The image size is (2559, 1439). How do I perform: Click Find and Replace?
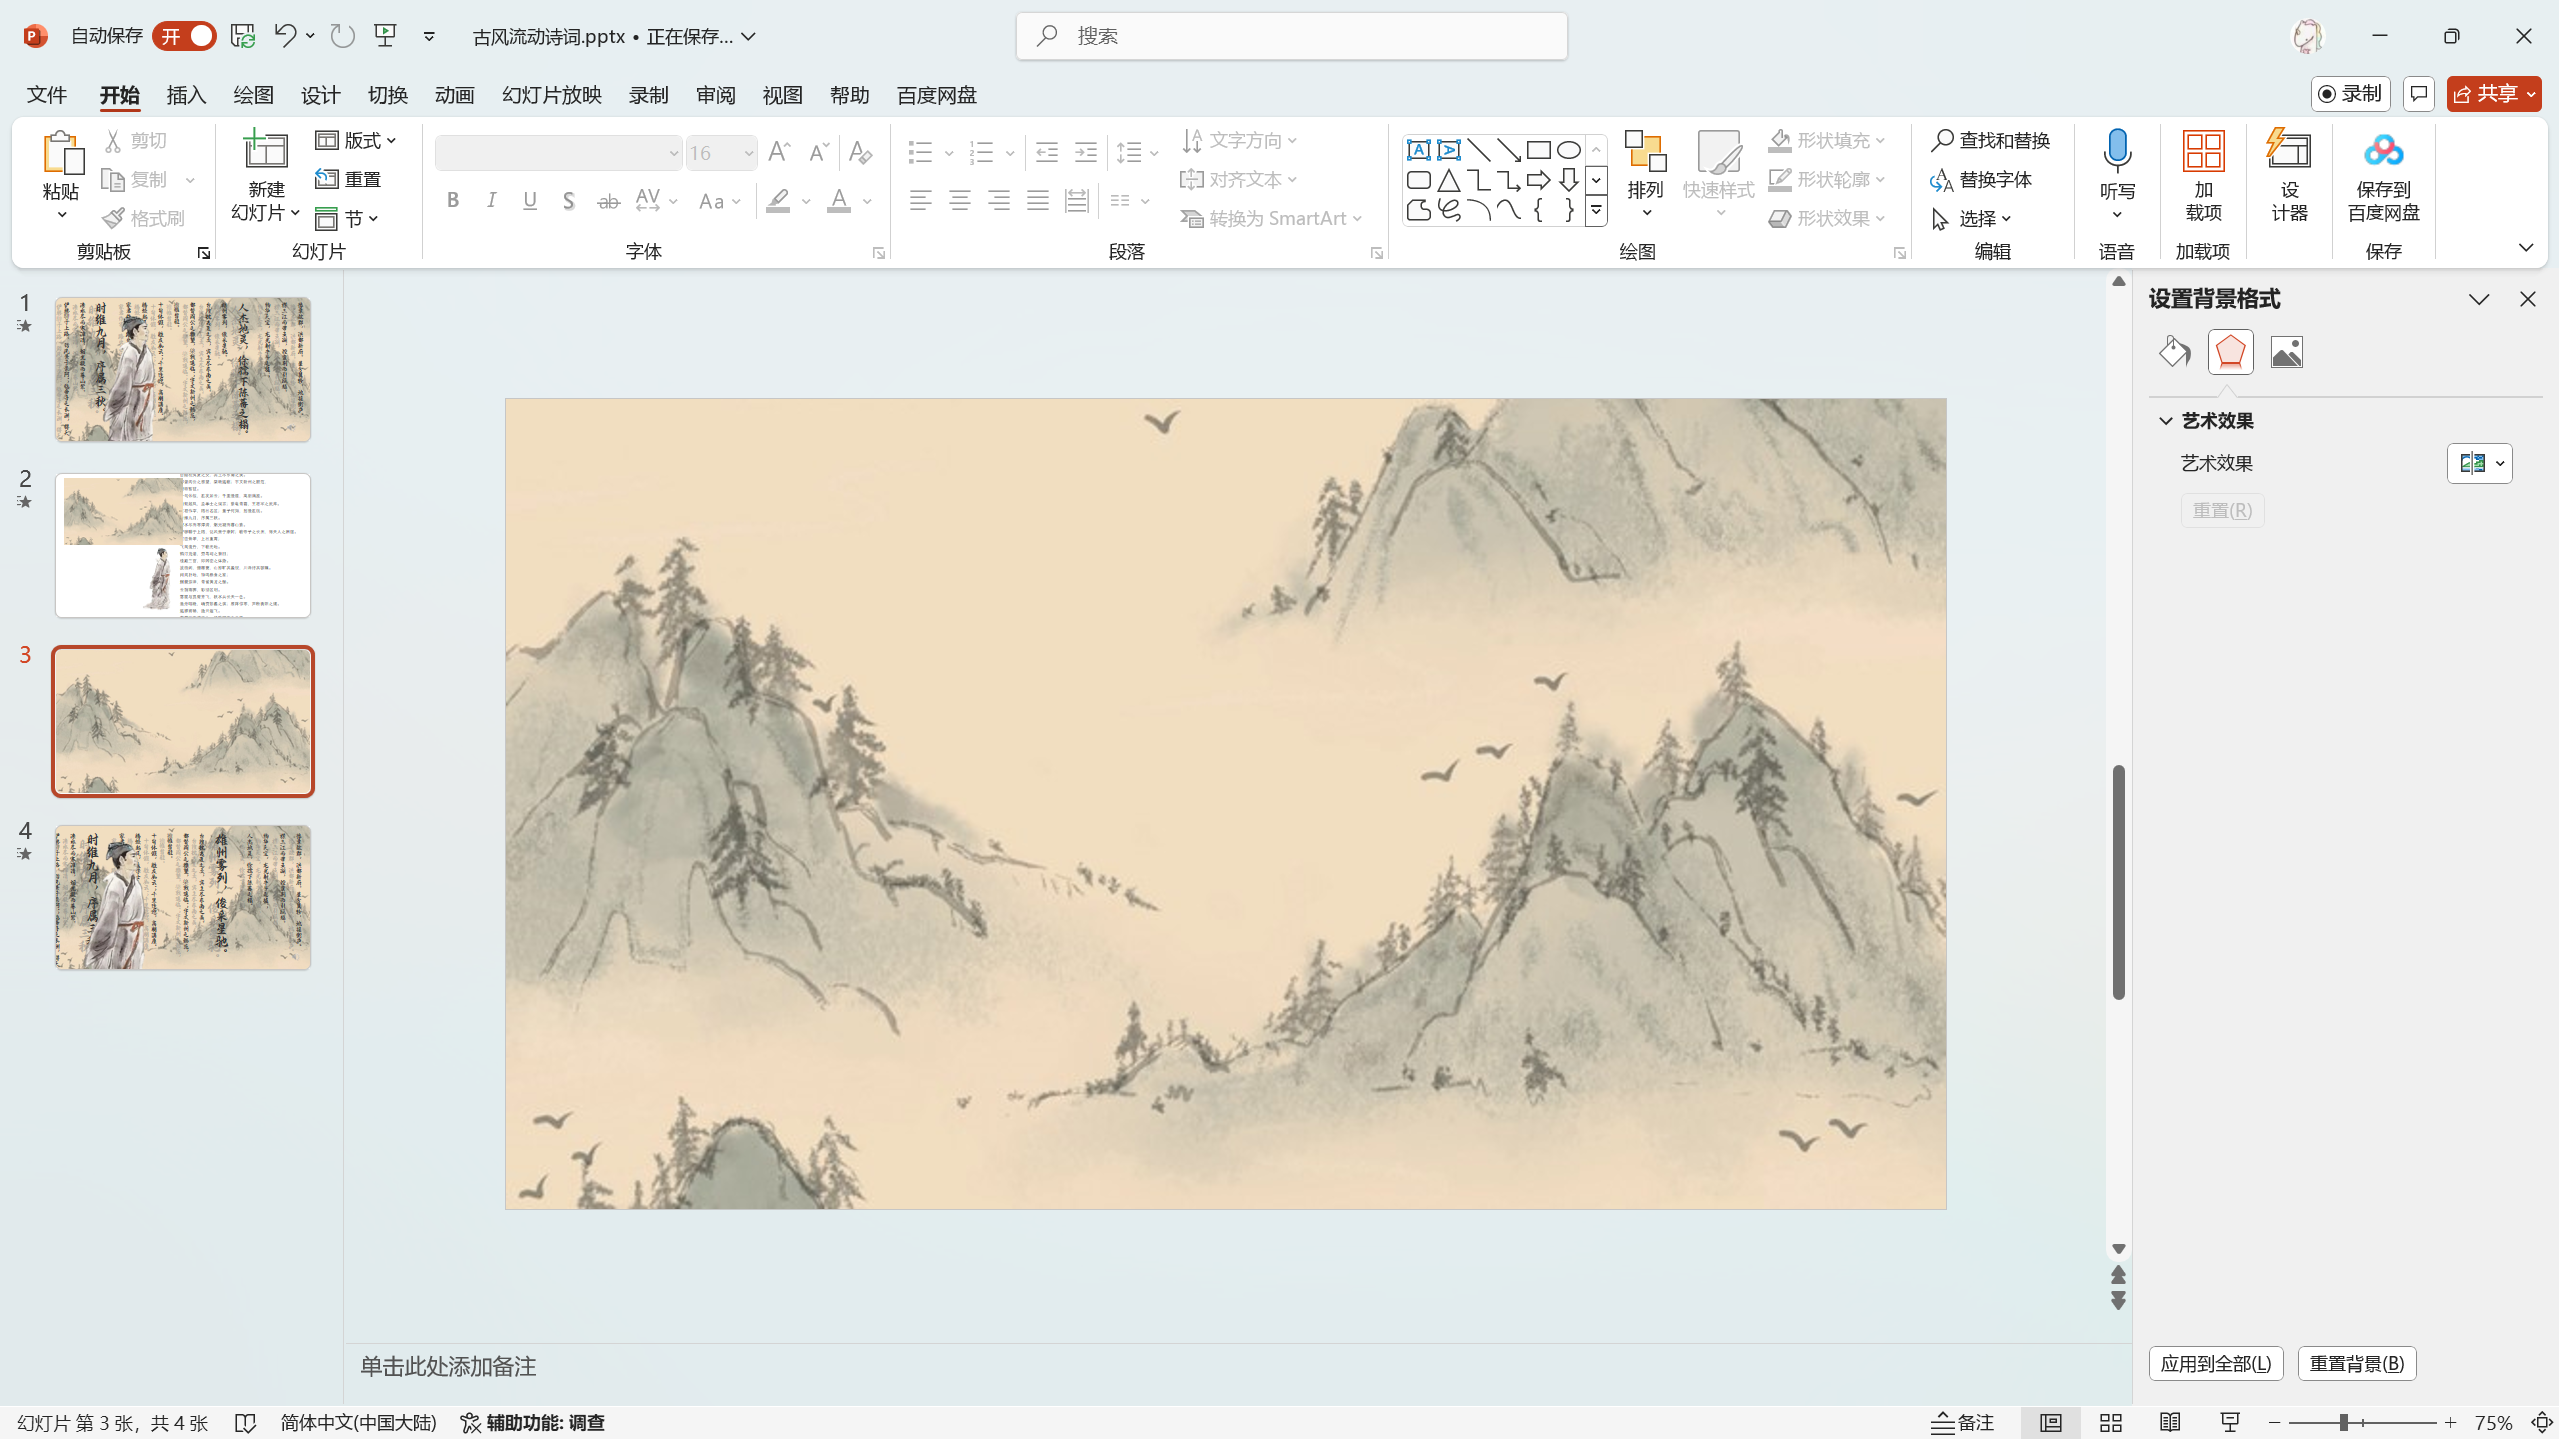(1991, 140)
